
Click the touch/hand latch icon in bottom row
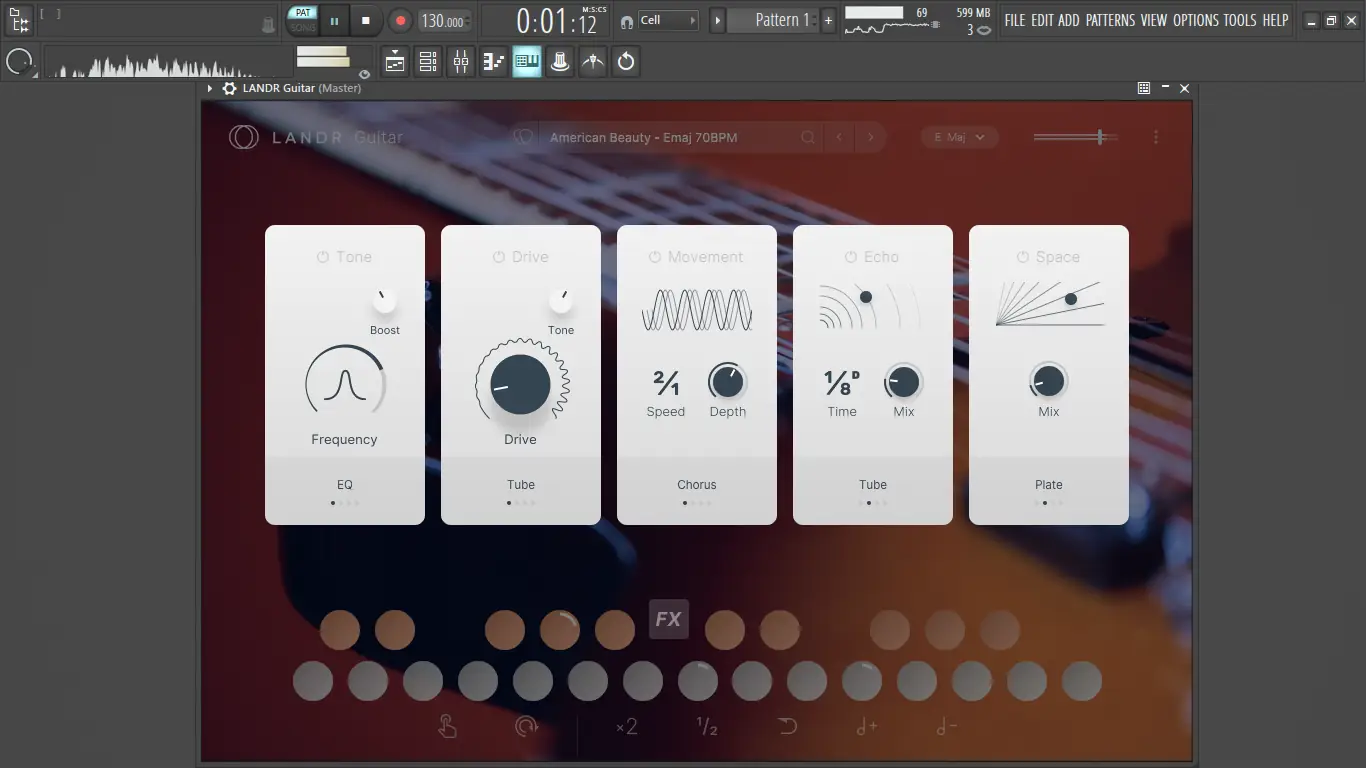coord(447,727)
